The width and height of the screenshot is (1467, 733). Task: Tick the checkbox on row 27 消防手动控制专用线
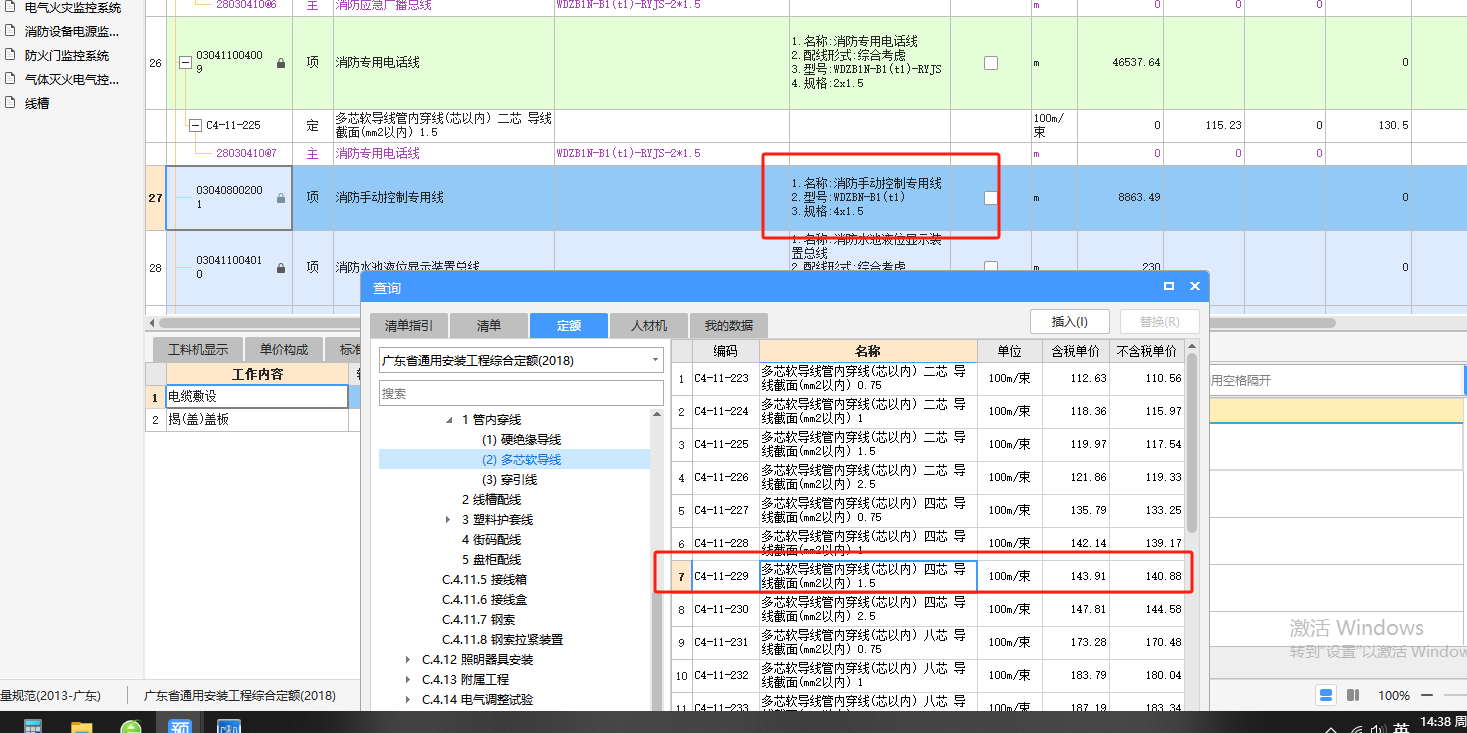tap(991, 198)
